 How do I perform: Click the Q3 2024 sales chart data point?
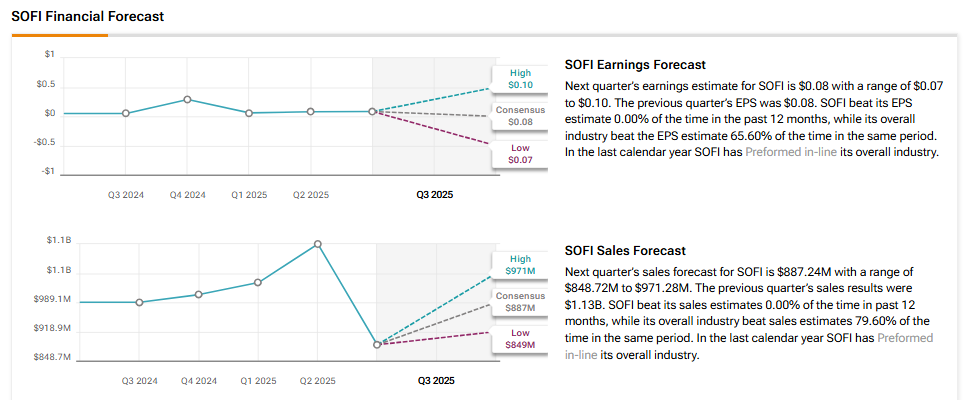click(x=139, y=302)
